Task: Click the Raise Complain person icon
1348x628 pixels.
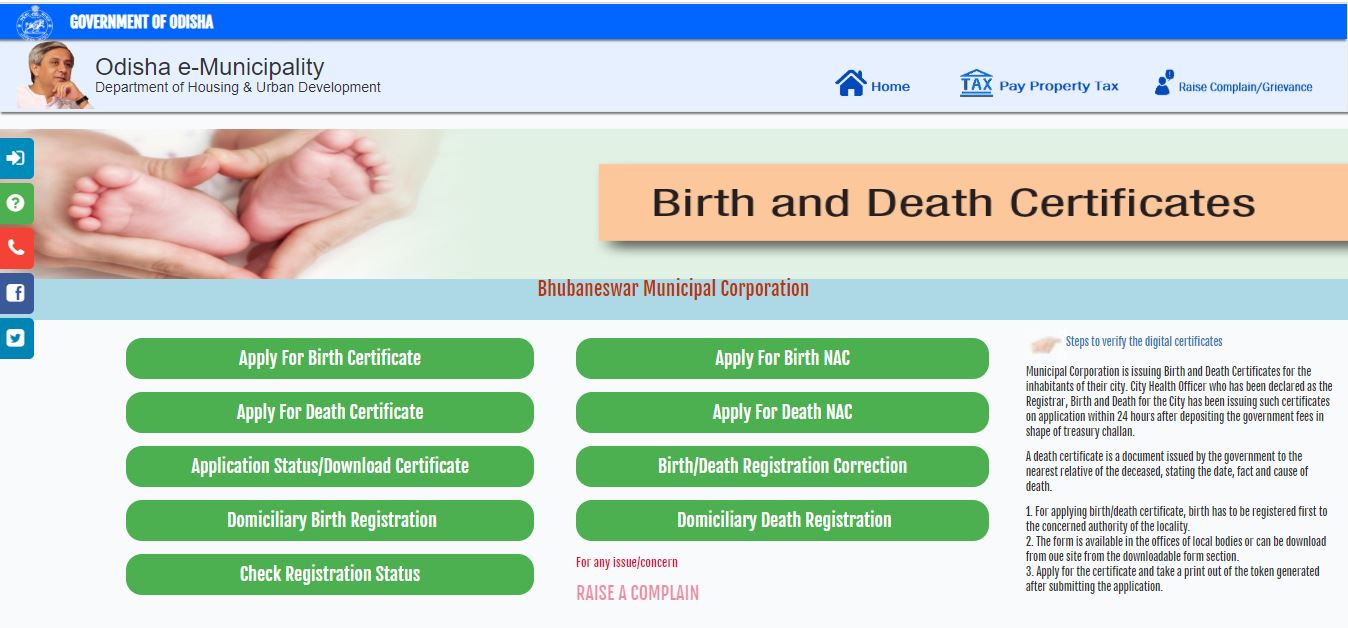Action: [x=1163, y=84]
